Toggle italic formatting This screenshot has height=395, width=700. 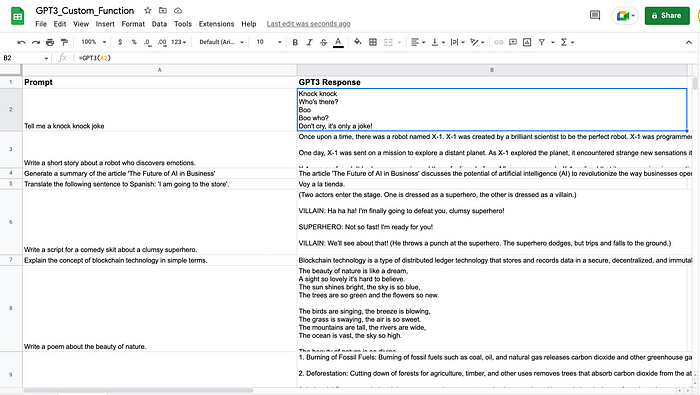pyautogui.click(x=309, y=42)
